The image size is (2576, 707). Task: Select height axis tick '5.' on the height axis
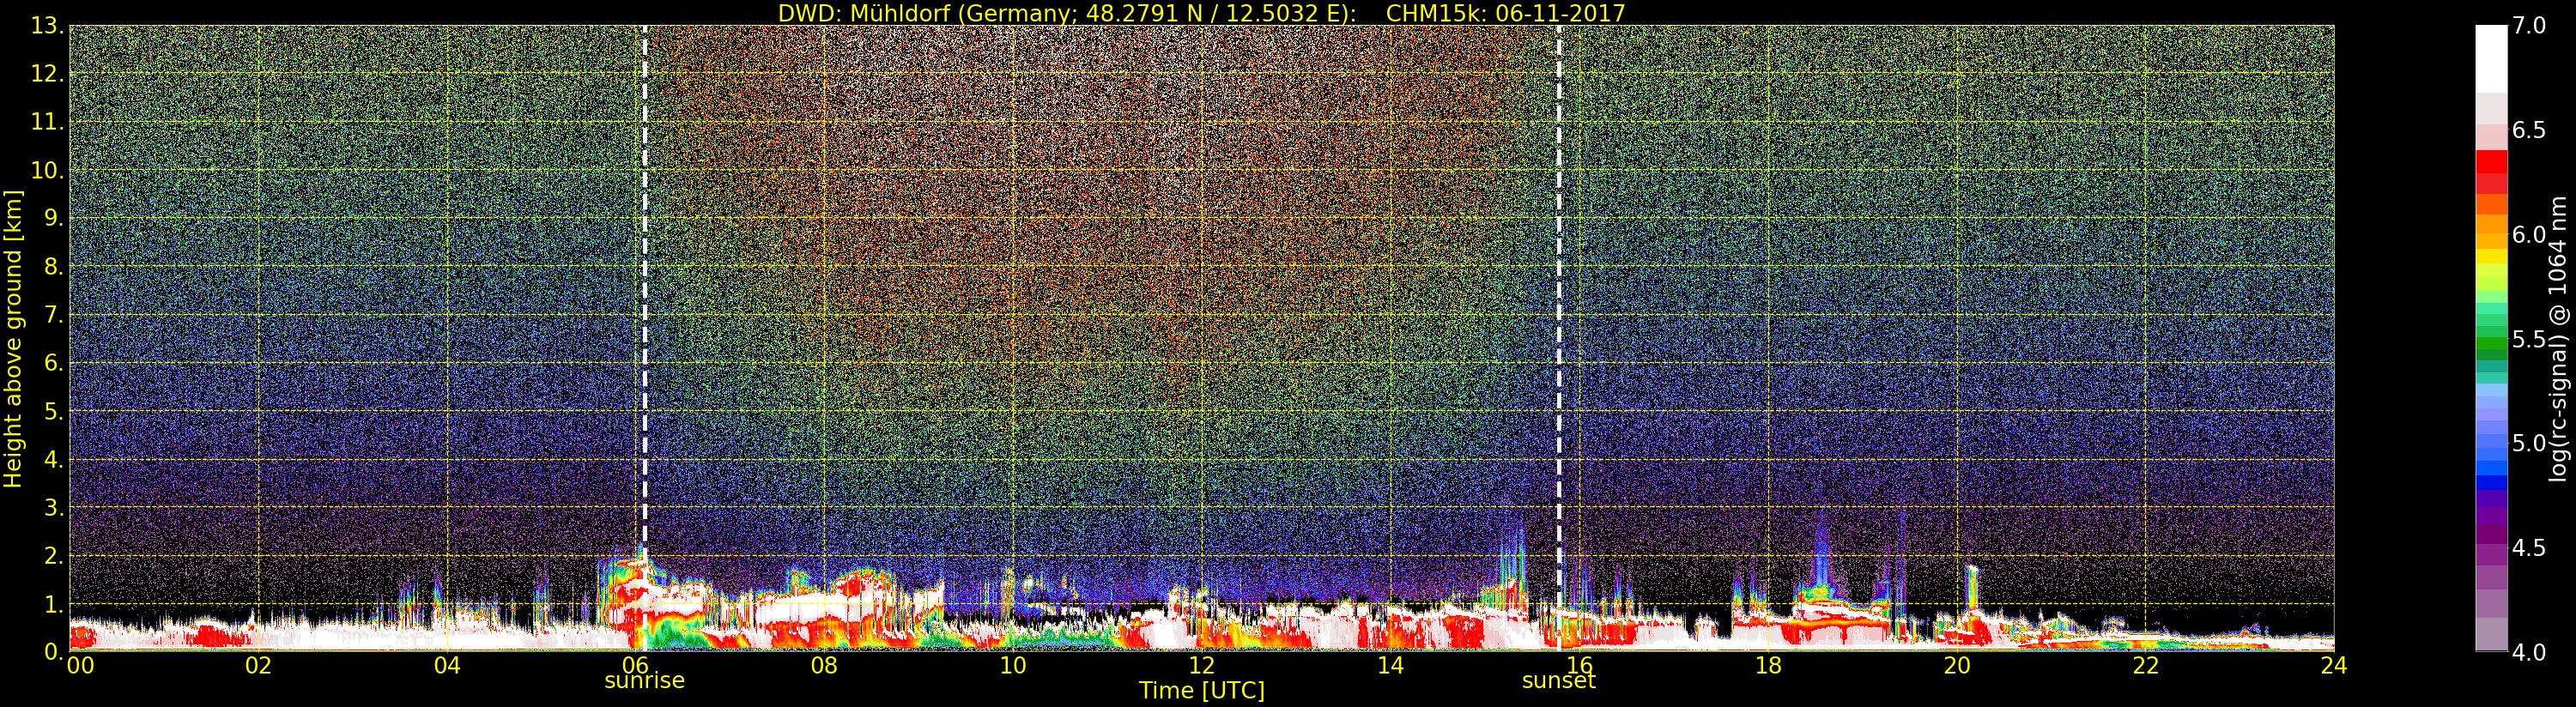point(54,411)
